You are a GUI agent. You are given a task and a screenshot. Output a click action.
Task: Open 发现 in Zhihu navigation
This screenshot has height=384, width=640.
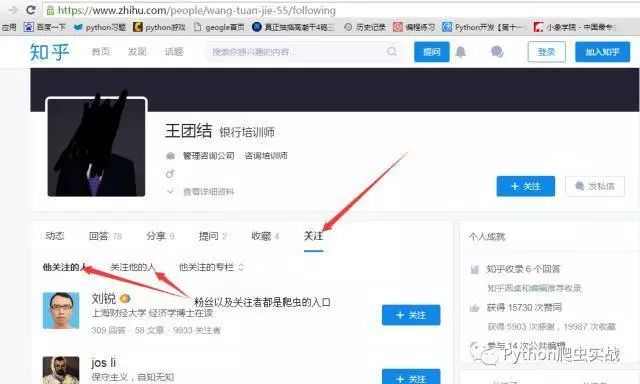[137, 51]
